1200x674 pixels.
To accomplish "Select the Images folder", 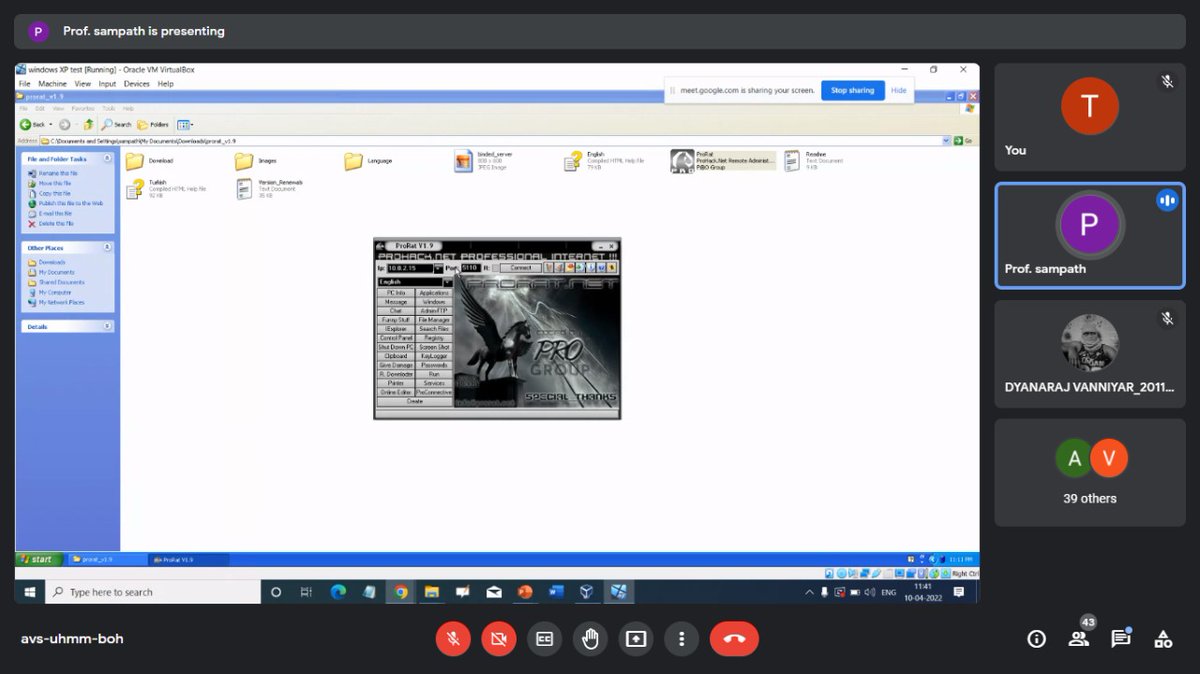I will tap(258, 161).
